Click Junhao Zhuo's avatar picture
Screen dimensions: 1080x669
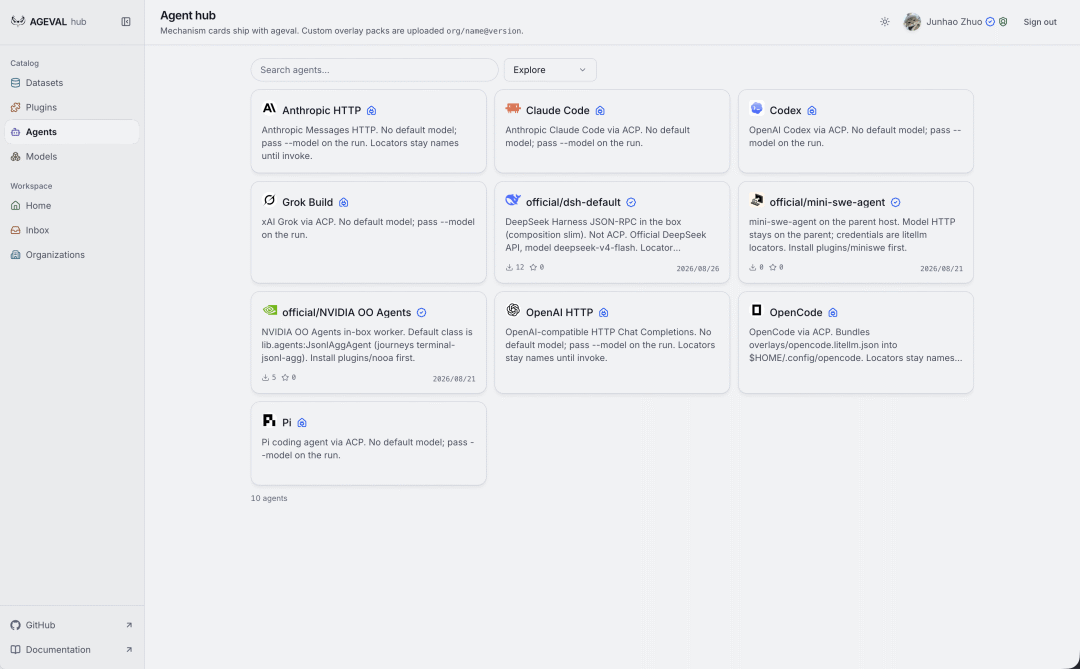point(912,22)
